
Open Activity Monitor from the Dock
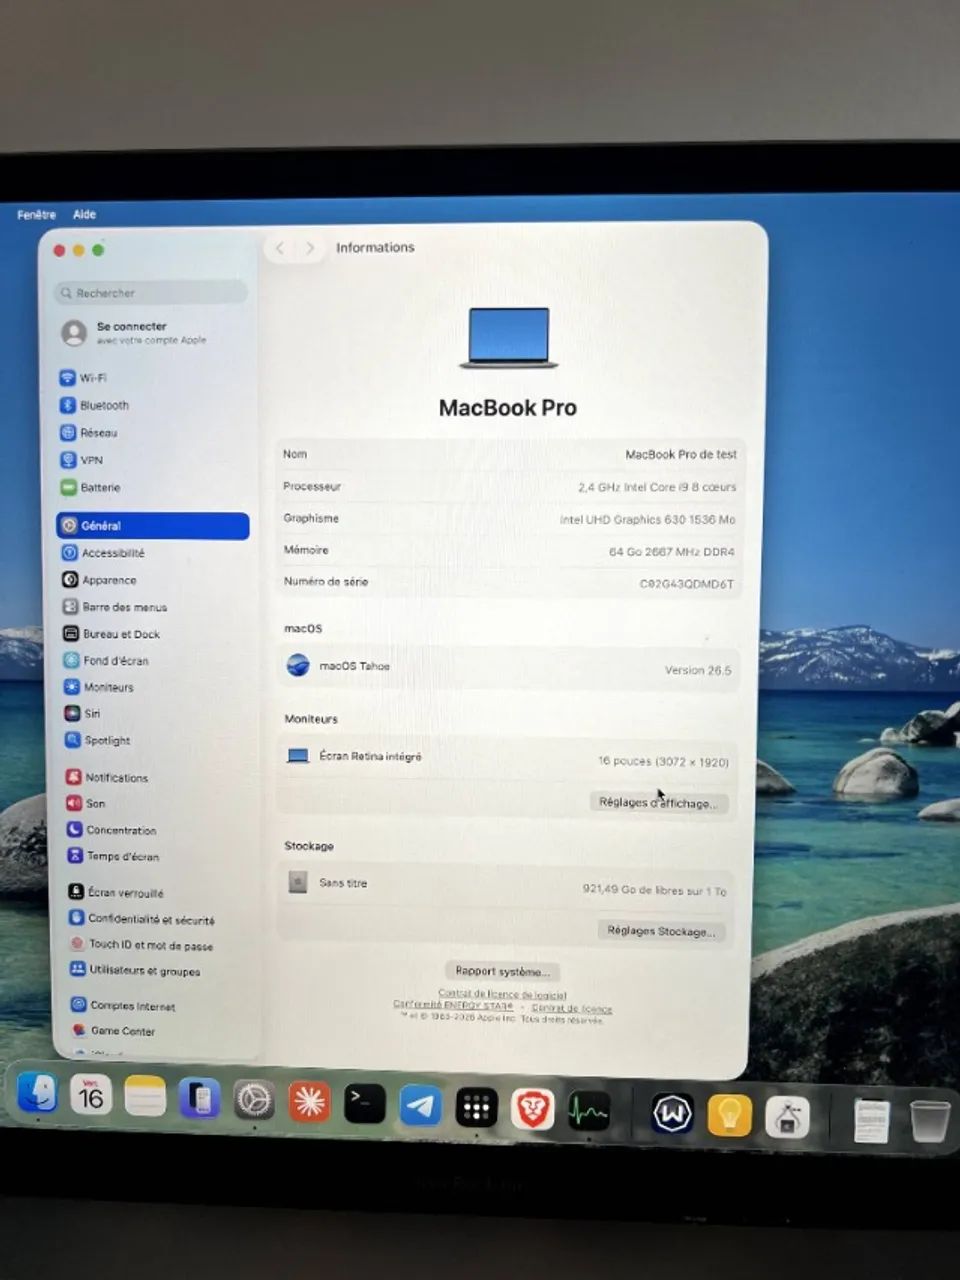point(589,1111)
